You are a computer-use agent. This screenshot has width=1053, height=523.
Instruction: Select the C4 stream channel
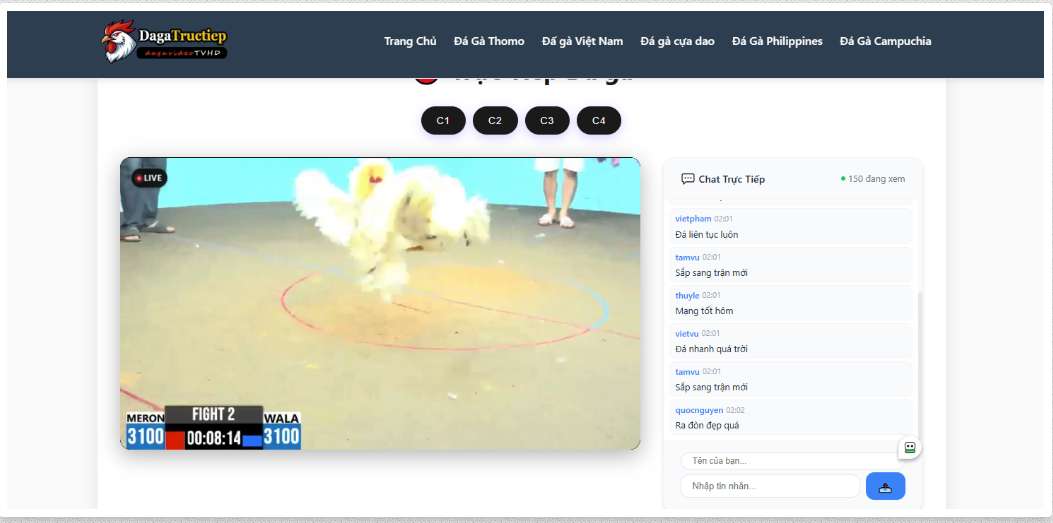tap(599, 121)
